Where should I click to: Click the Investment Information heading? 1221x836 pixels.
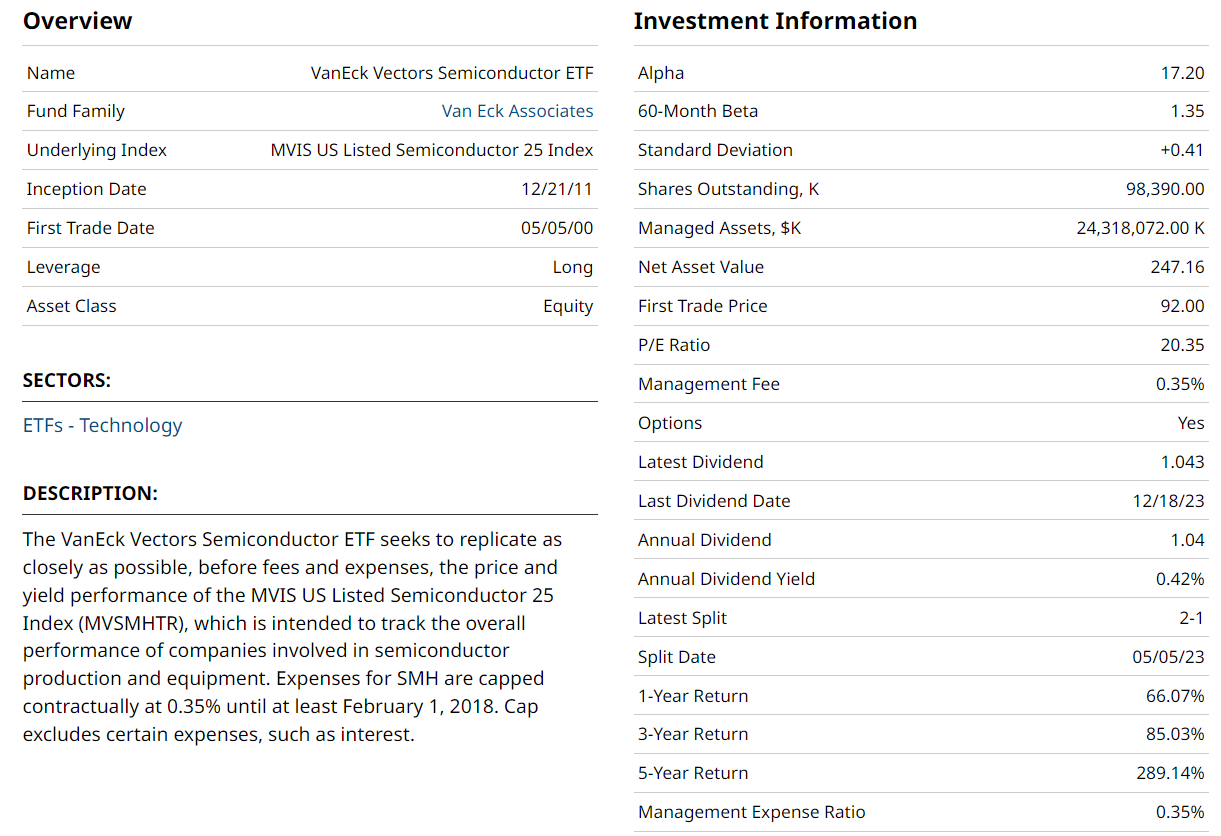775,21
